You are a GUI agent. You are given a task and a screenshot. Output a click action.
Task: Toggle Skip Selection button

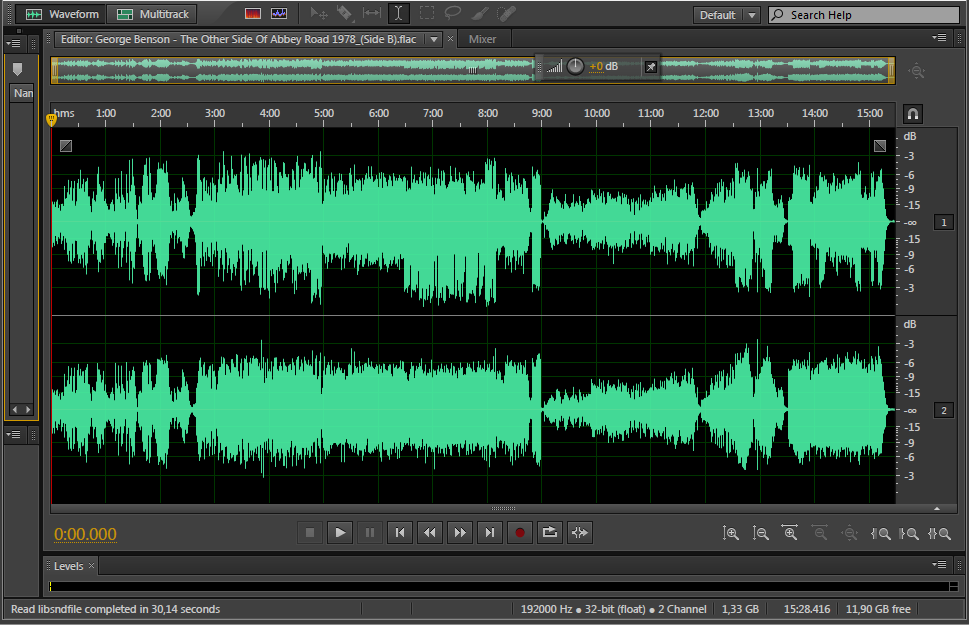click(580, 532)
